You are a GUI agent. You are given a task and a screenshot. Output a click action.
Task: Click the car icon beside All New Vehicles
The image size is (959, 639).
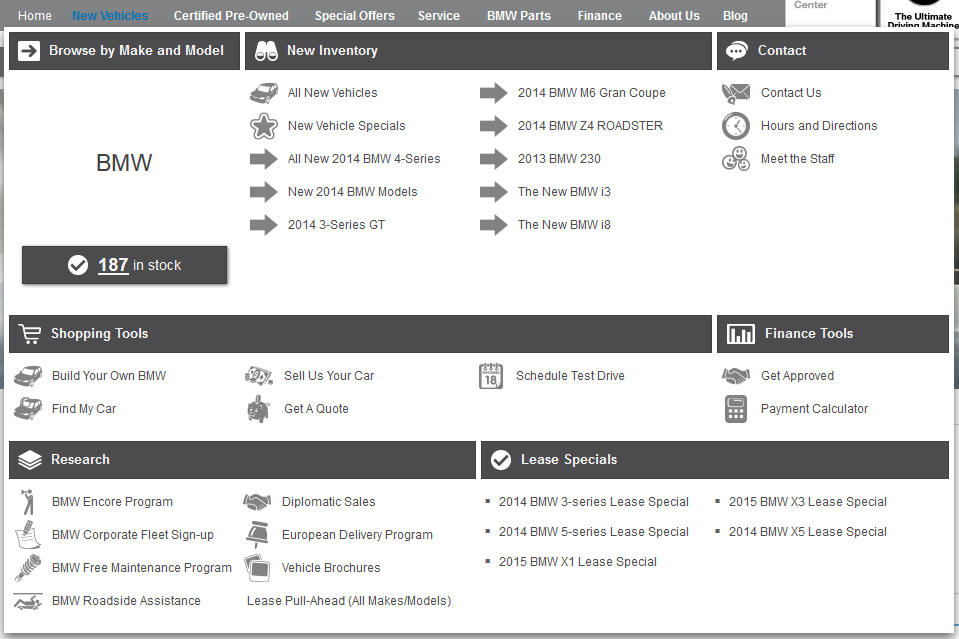pos(264,93)
